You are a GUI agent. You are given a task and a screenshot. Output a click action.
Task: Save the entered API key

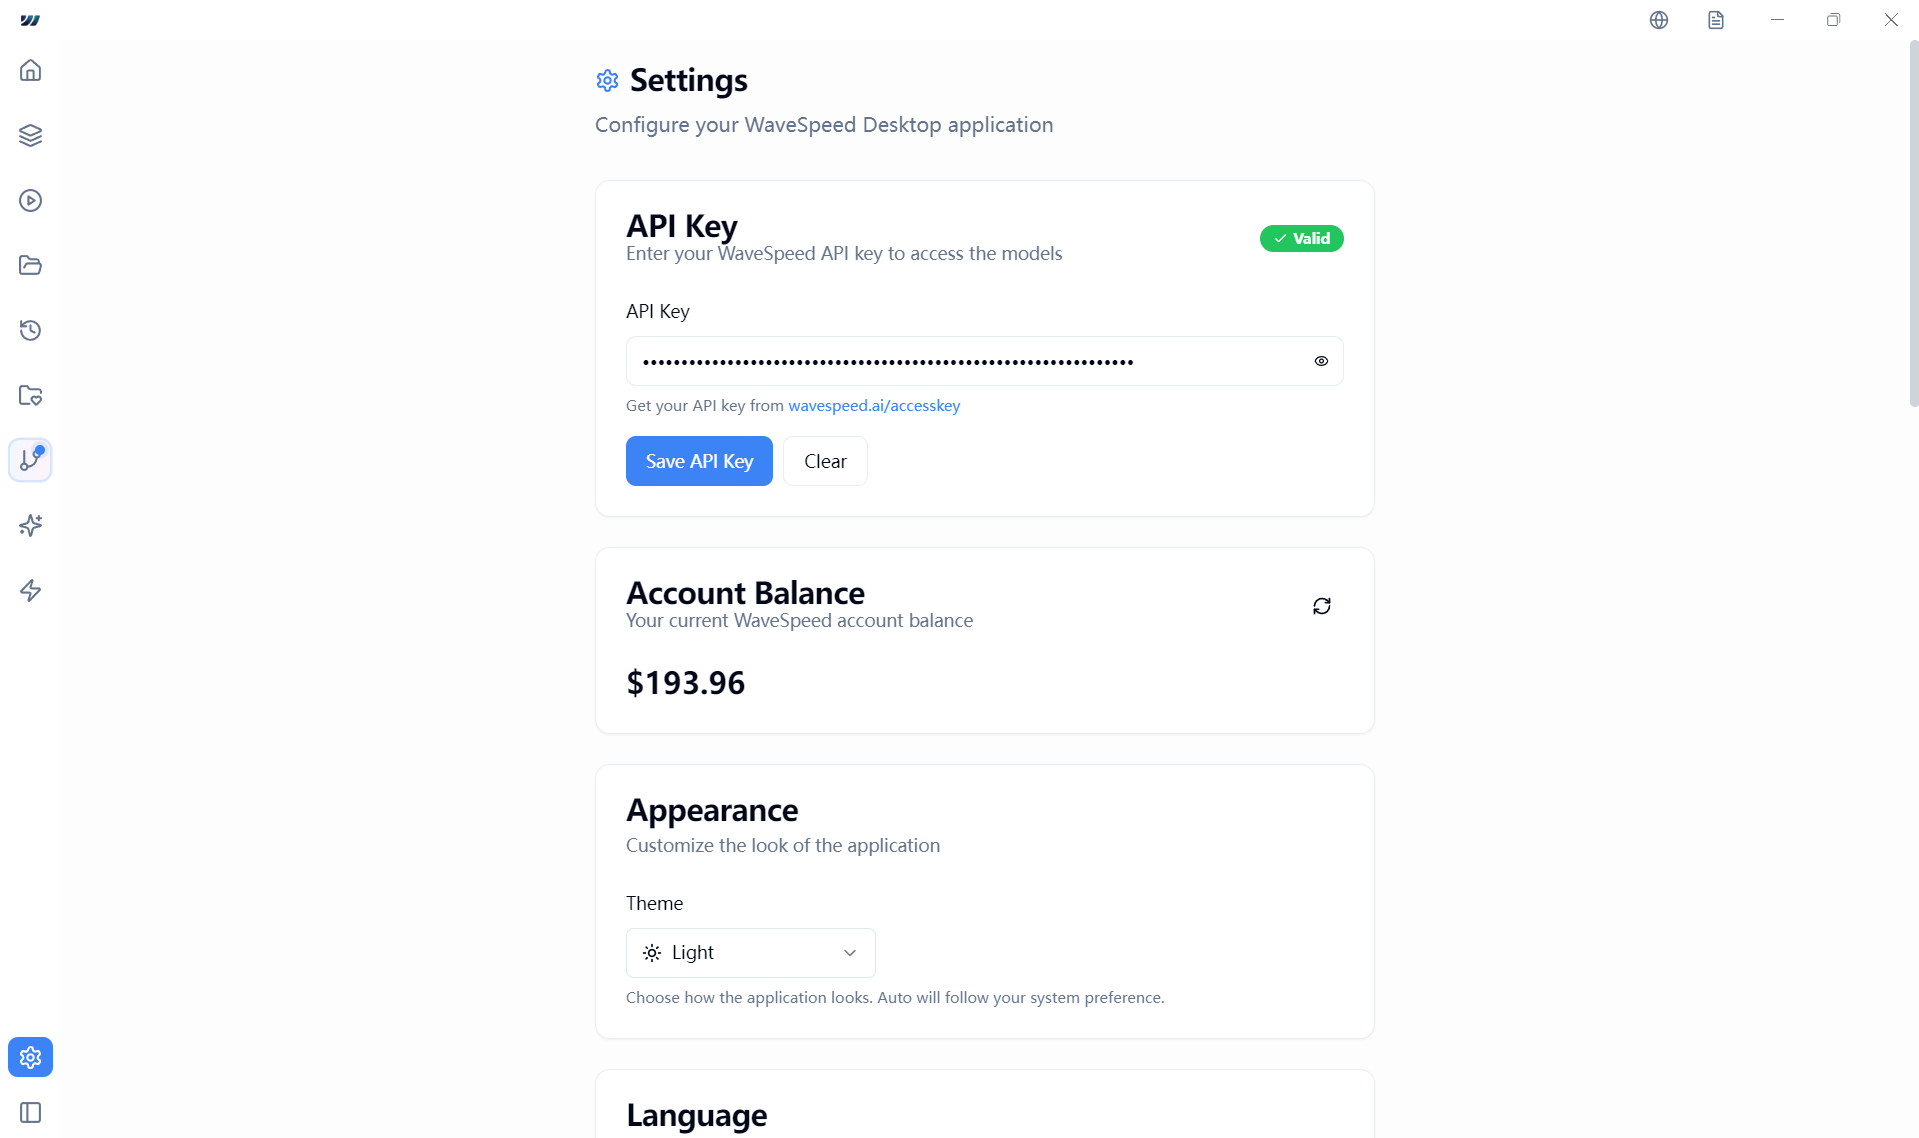(x=699, y=461)
